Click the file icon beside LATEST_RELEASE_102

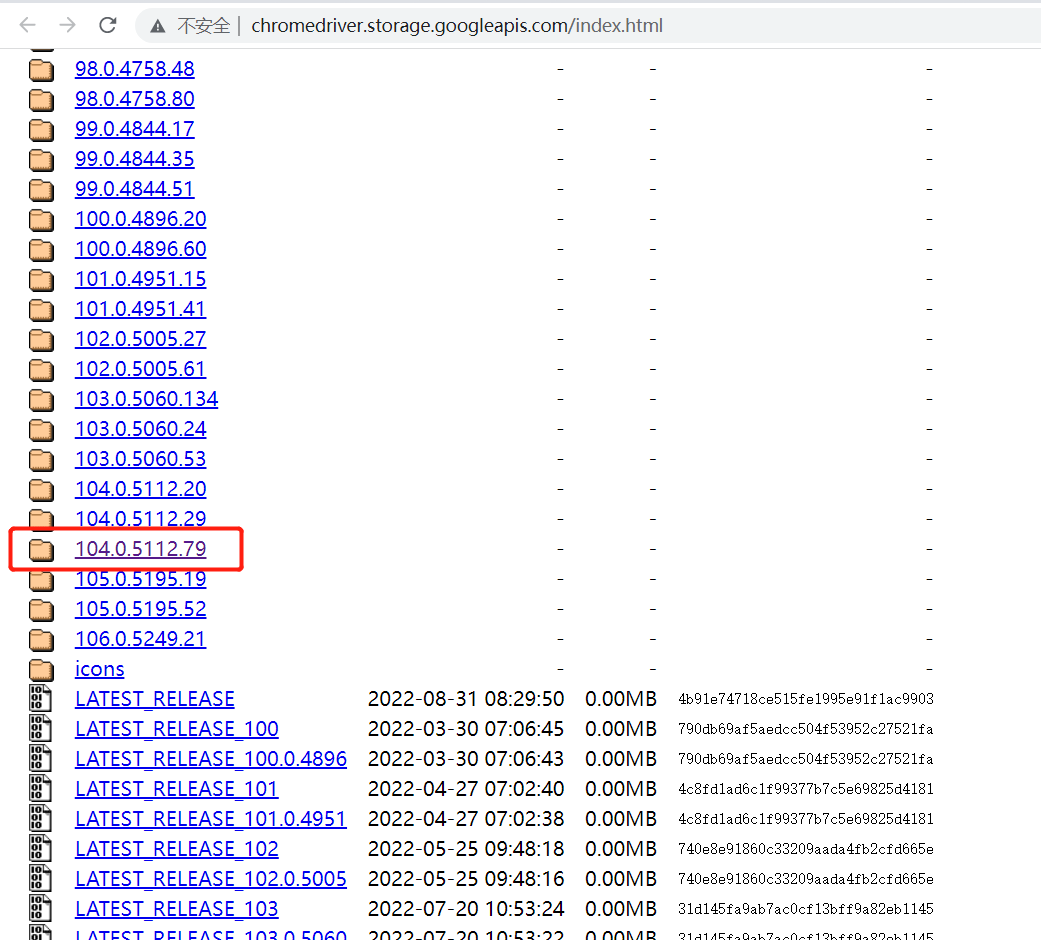click(41, 849)
